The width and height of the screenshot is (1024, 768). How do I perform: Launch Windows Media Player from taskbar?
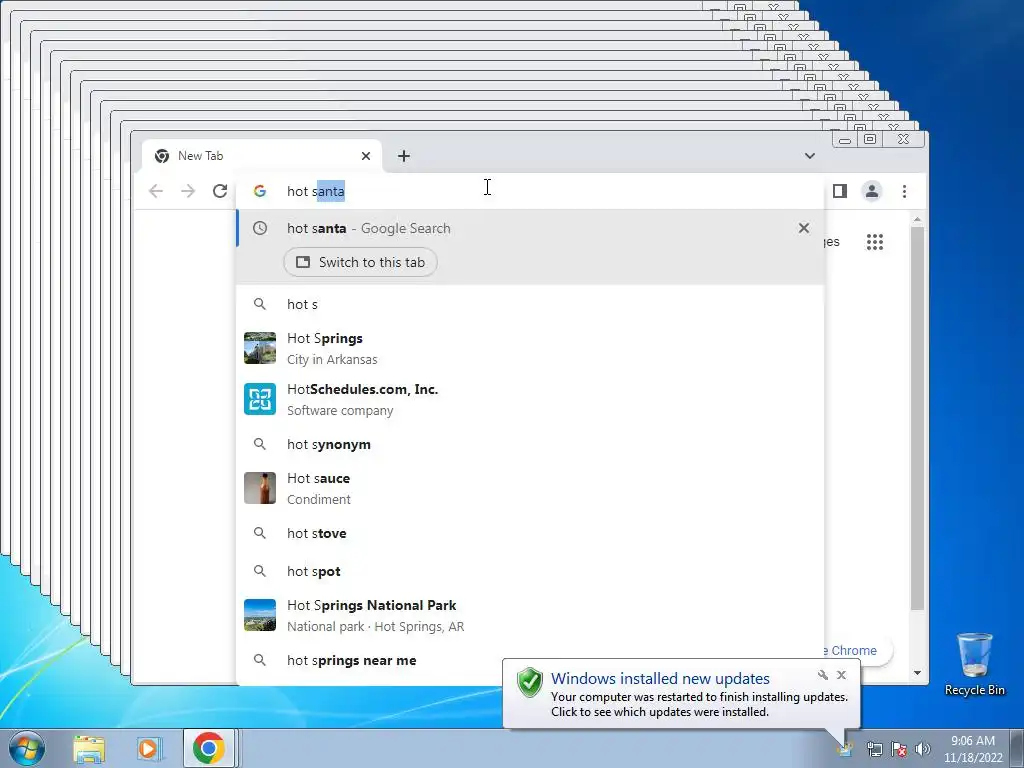(x=149, y=749)
